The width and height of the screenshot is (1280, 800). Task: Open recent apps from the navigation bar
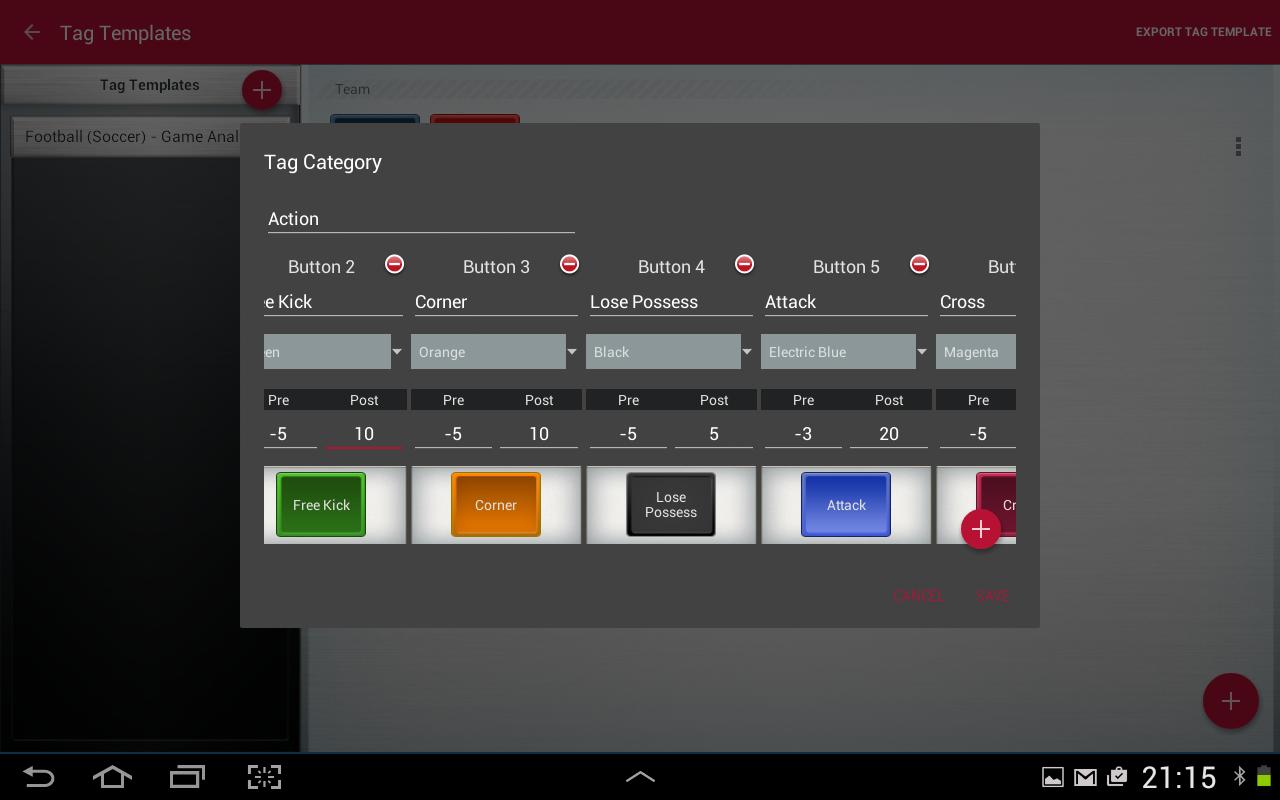point(187,777)
